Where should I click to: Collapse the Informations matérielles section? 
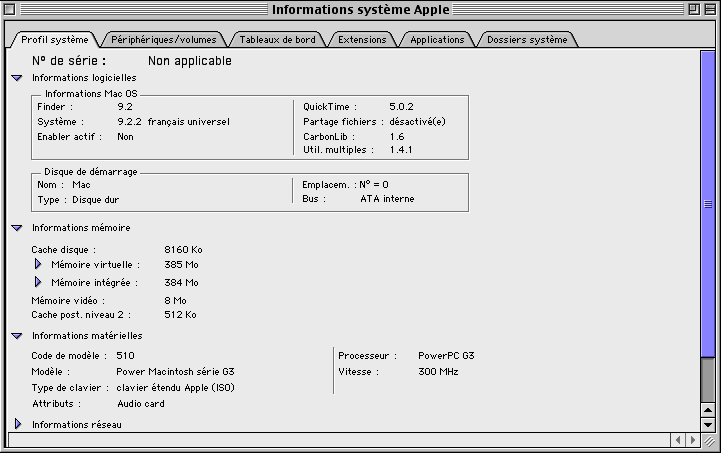17,336
